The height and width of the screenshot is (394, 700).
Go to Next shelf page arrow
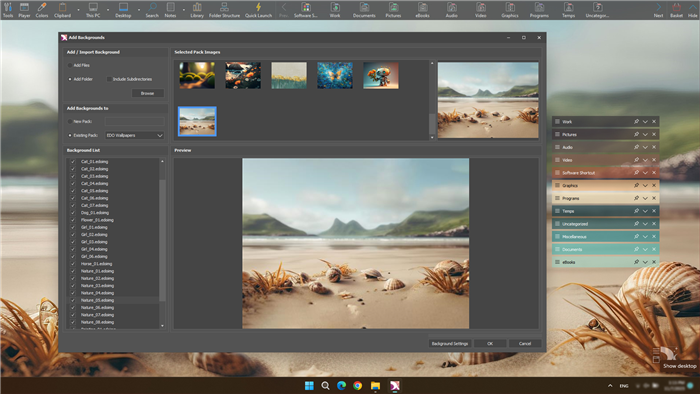tap(658, 9)
